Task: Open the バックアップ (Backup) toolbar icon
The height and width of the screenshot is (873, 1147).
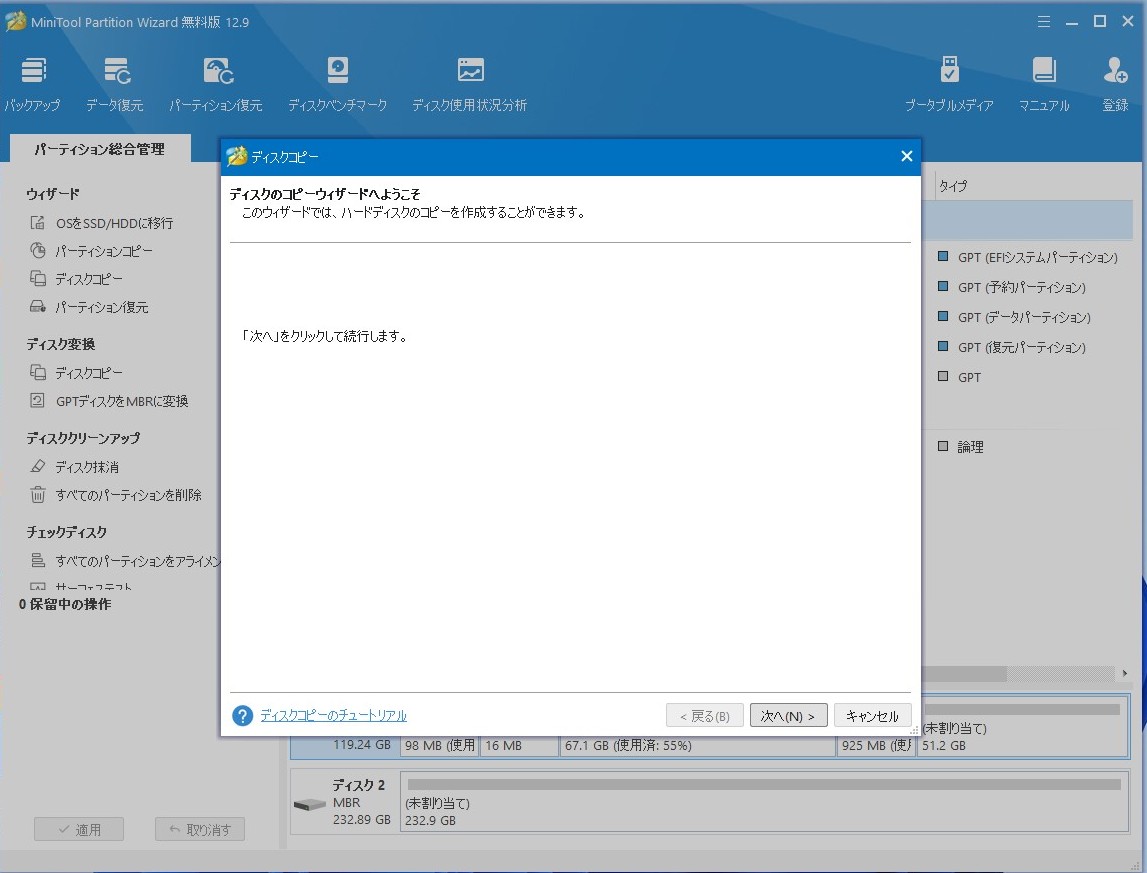Action: click(x=33, y=72)
